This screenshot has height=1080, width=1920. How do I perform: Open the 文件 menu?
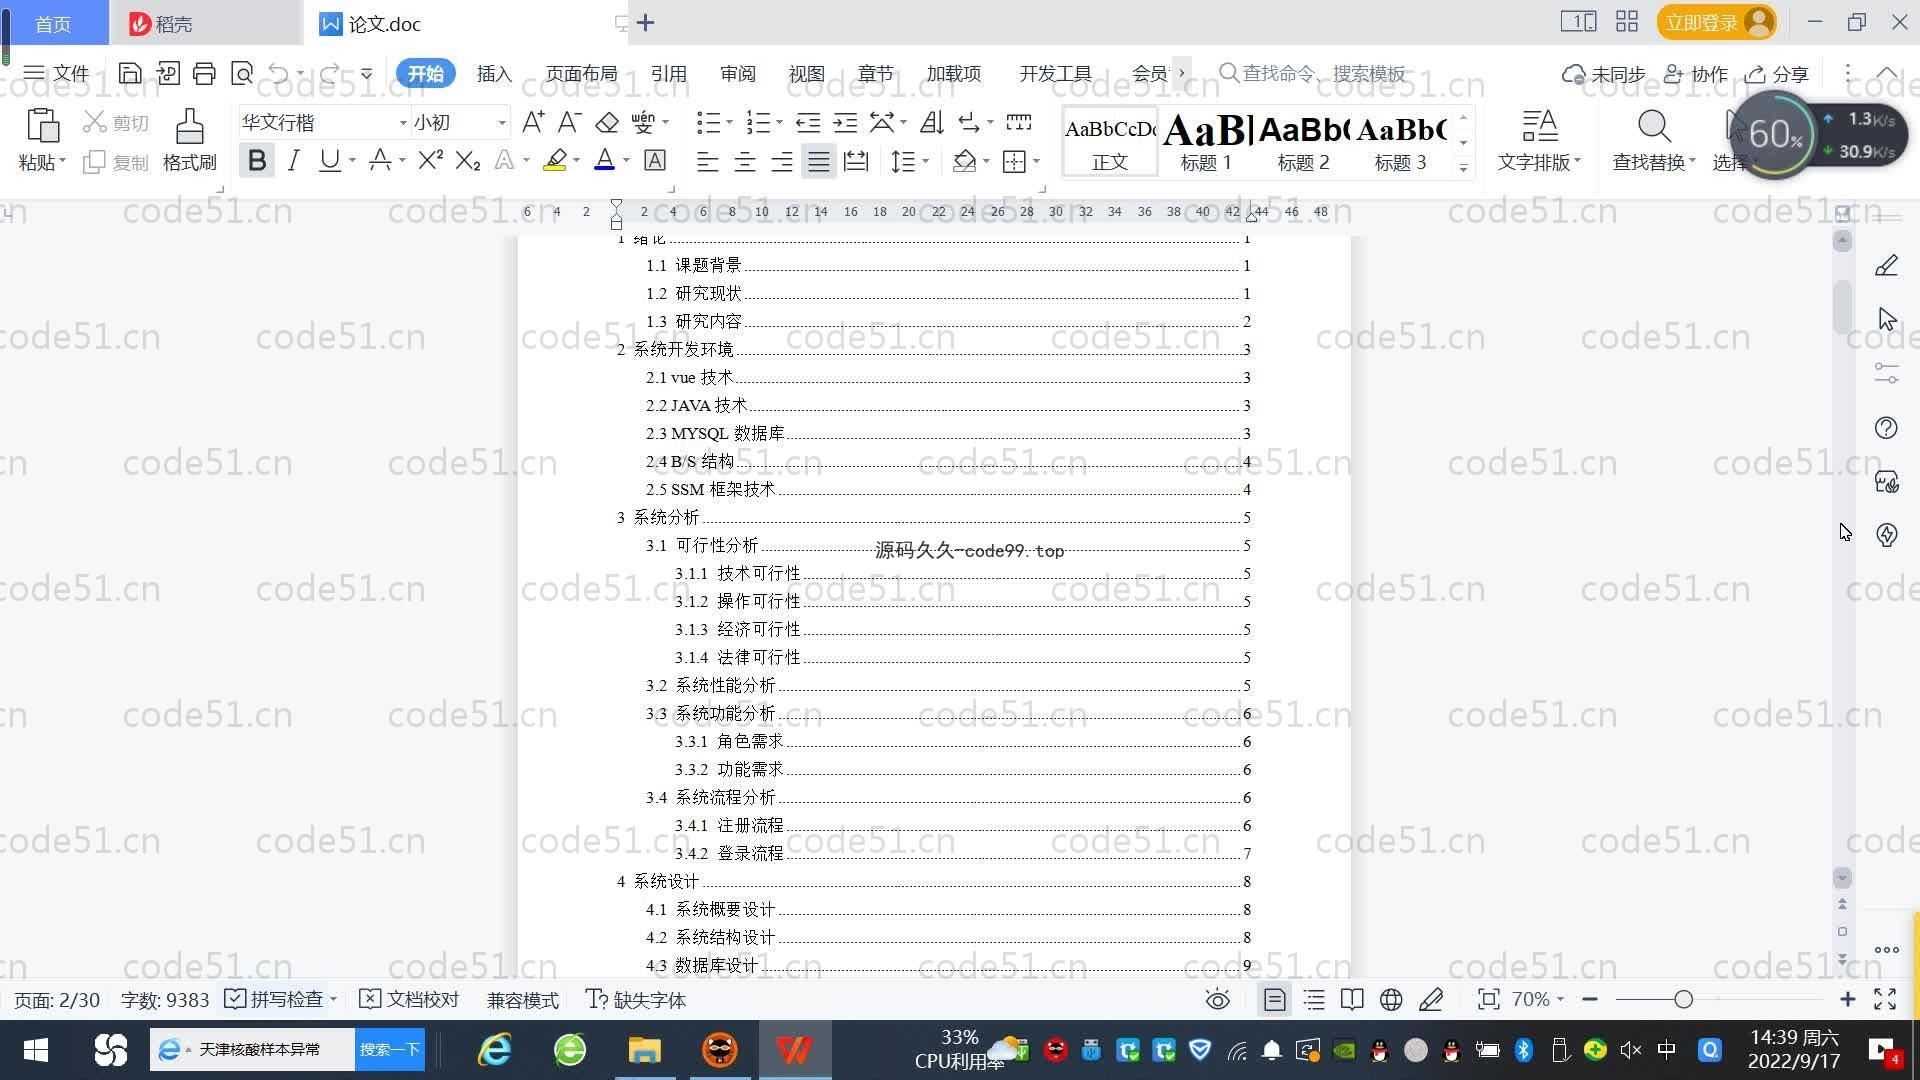(x=56, y=73)
